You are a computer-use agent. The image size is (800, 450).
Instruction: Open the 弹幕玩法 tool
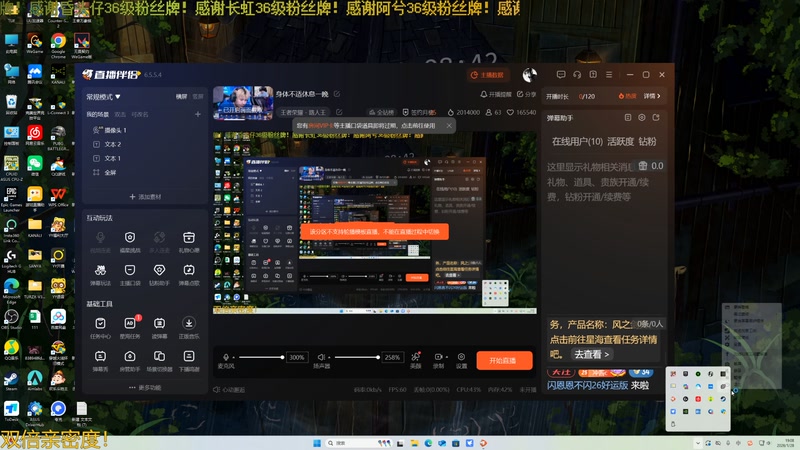point(101,274)
